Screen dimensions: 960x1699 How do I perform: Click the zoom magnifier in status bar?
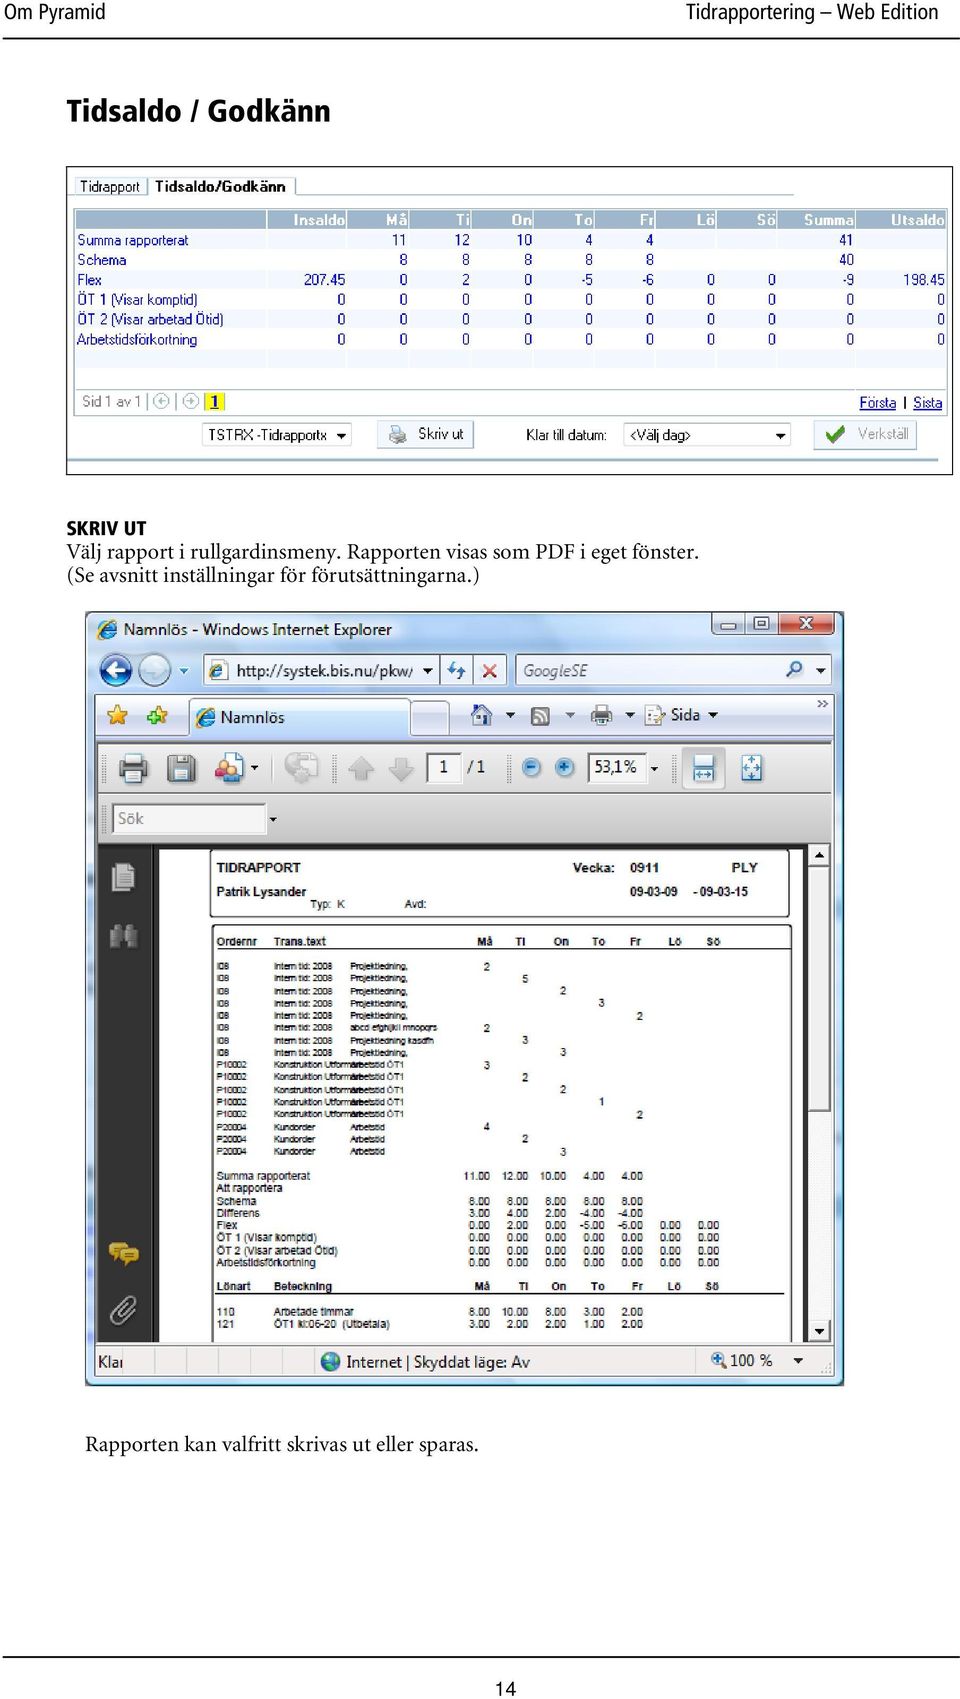coord(718,1360)
